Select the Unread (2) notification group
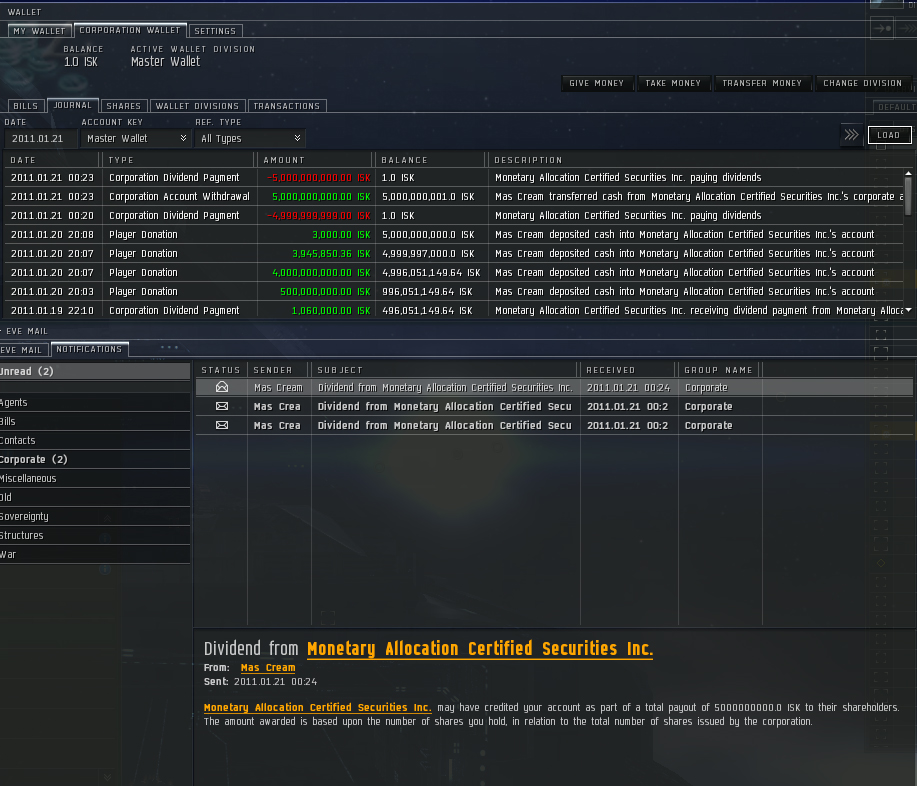Viewport: 917px width, 786px height. click(95, 371)
